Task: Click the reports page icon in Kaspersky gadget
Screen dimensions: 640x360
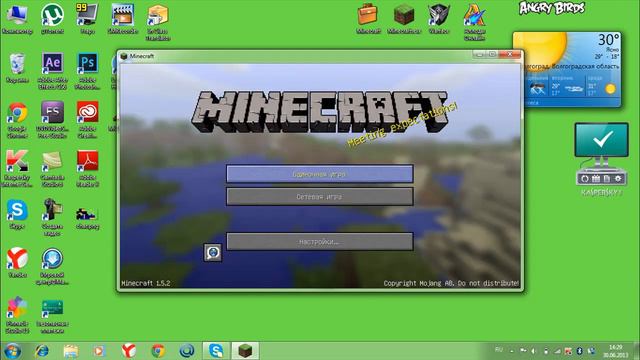Action: (607, 179)
